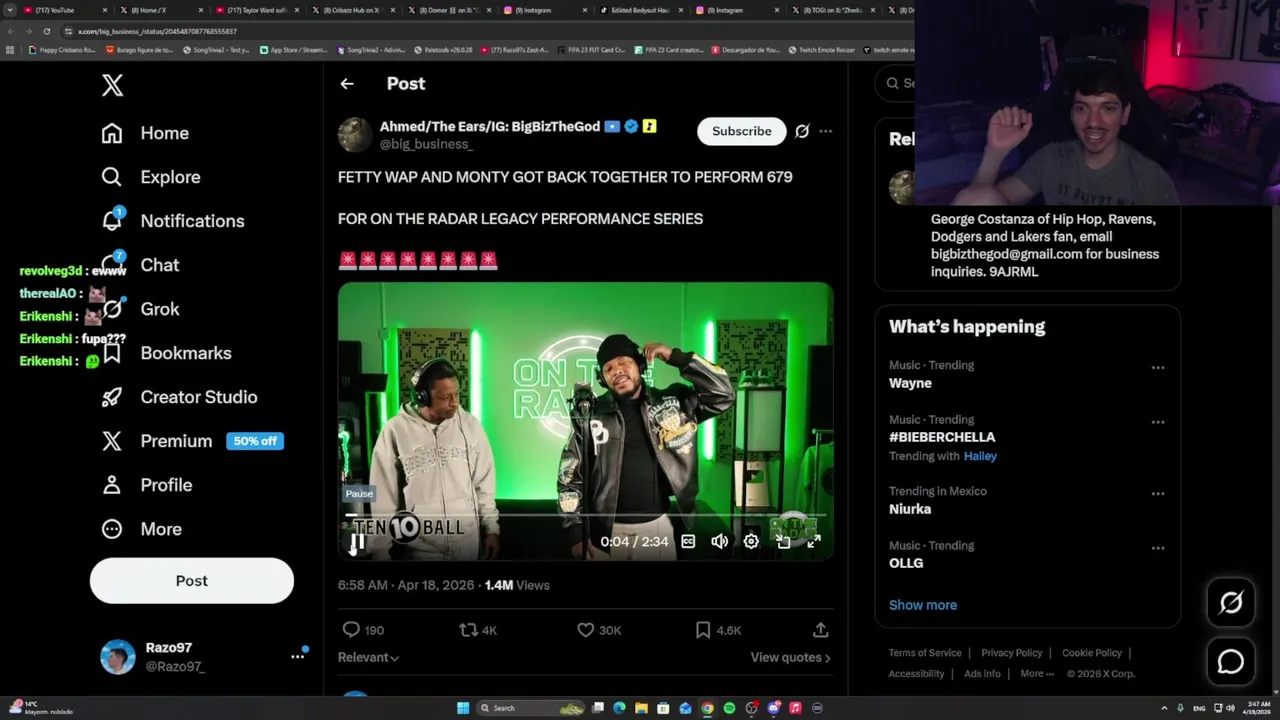Reload the page in browser
Viewport: 1280px width, 720px height.
point(46,31)
